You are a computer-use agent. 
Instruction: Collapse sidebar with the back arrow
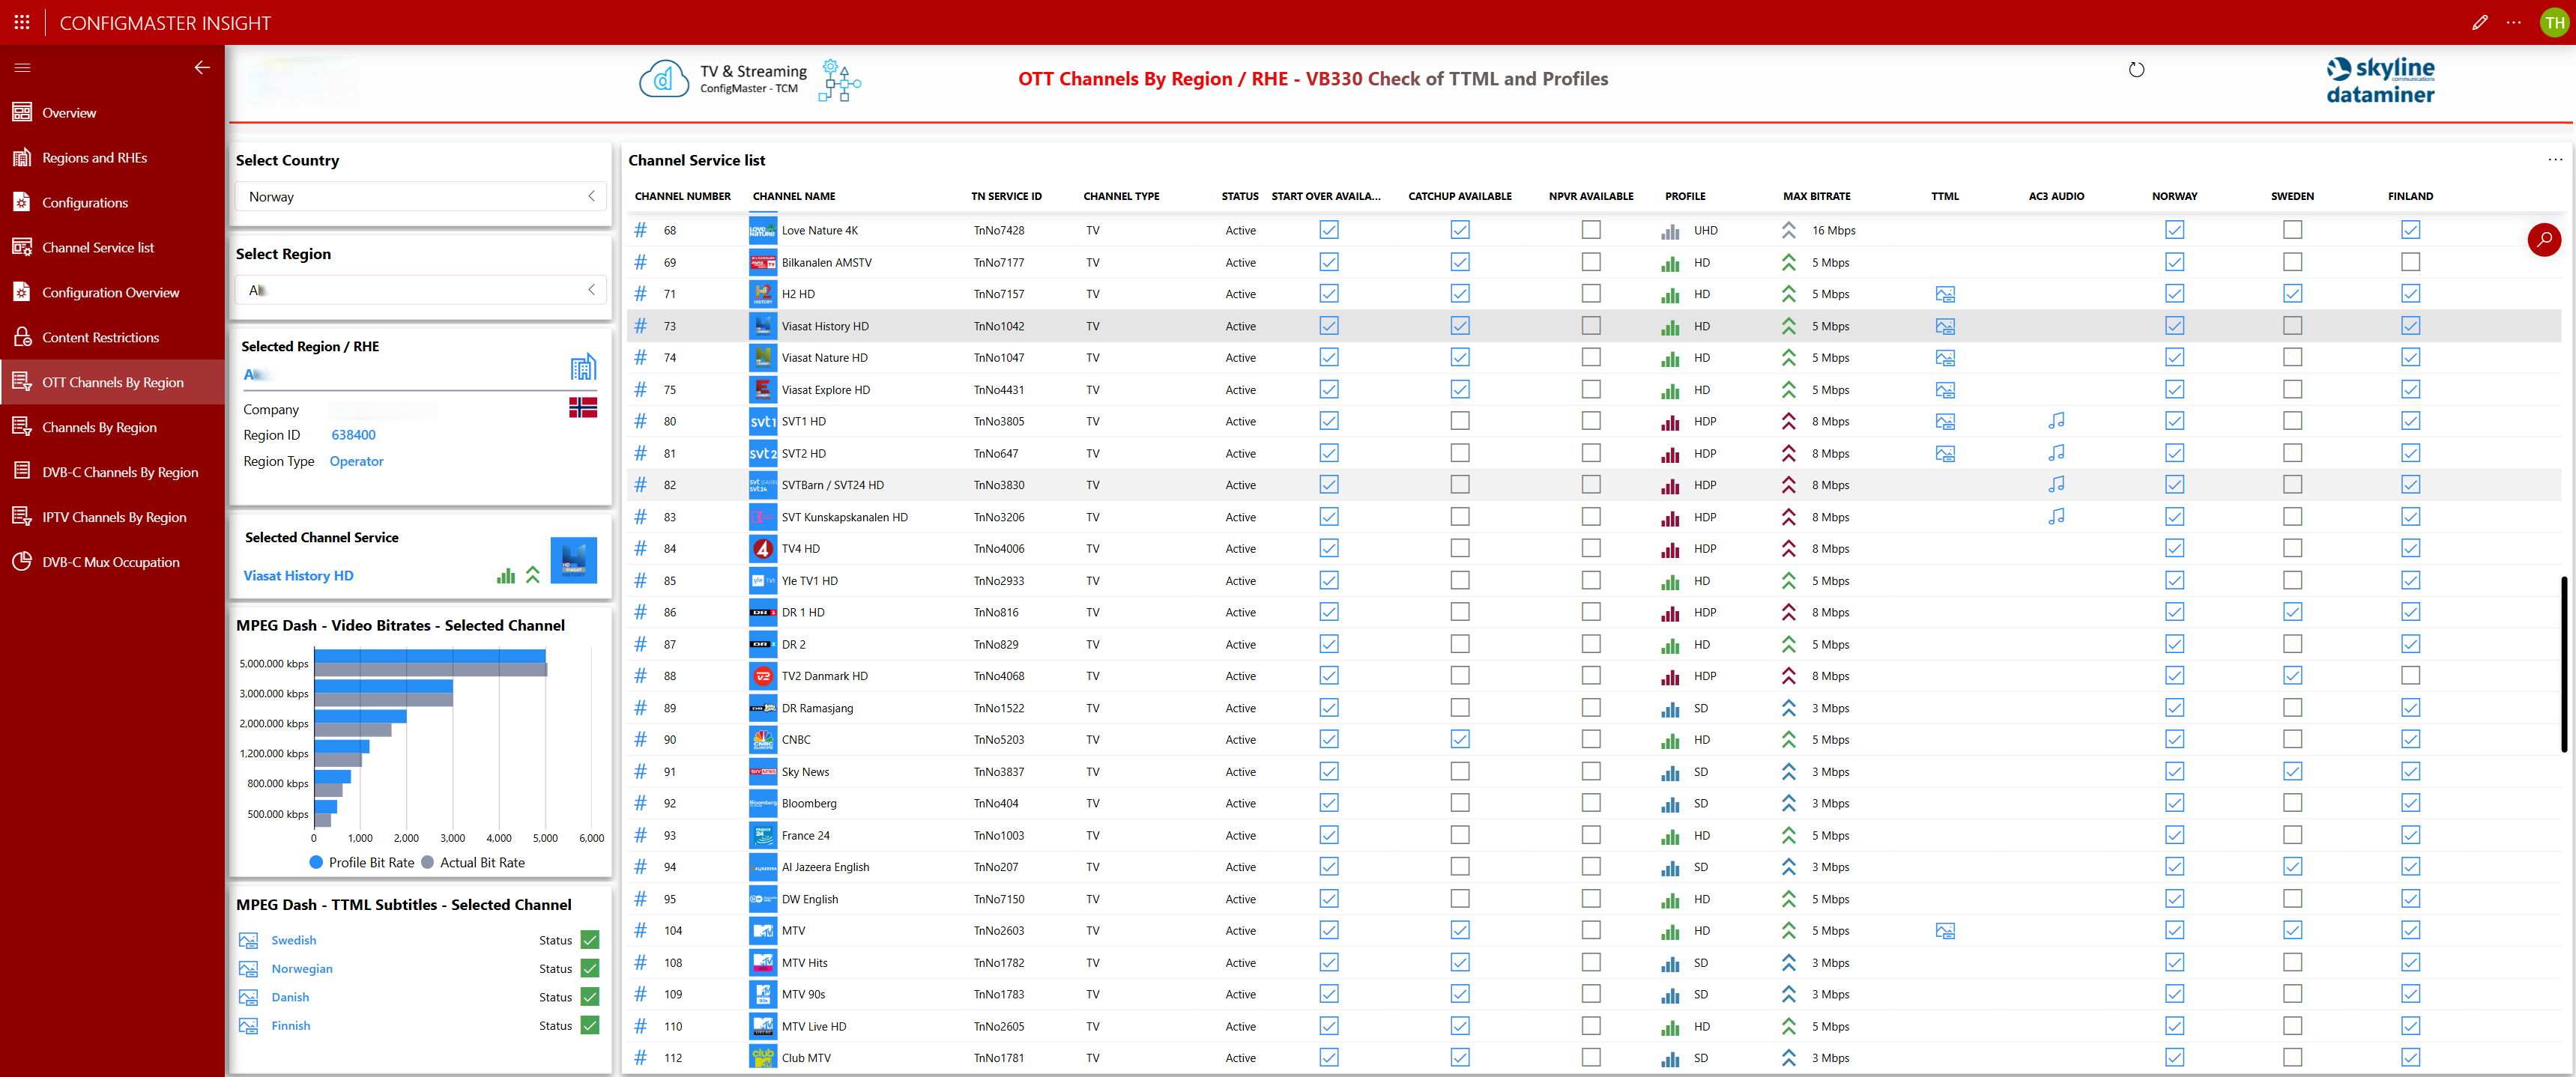[202, 67]
